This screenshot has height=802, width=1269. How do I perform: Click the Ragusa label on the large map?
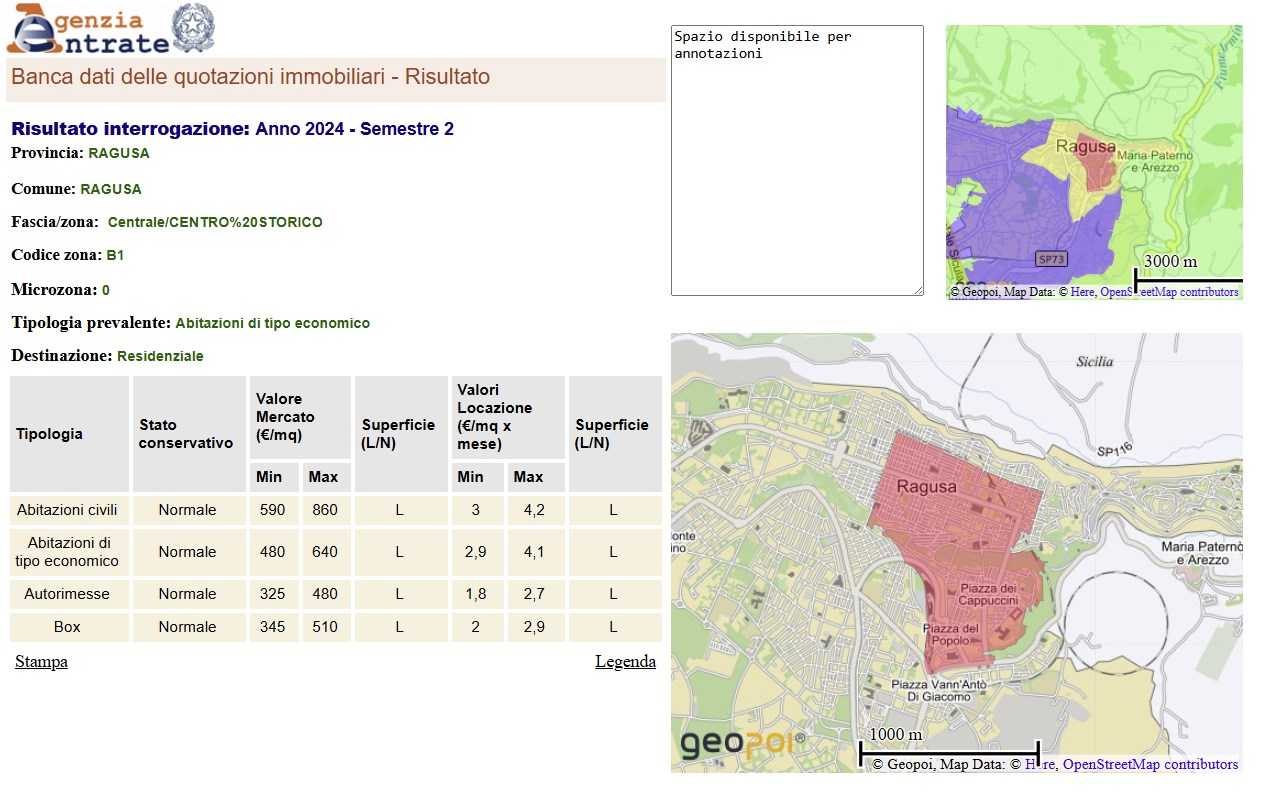point(926,488)
